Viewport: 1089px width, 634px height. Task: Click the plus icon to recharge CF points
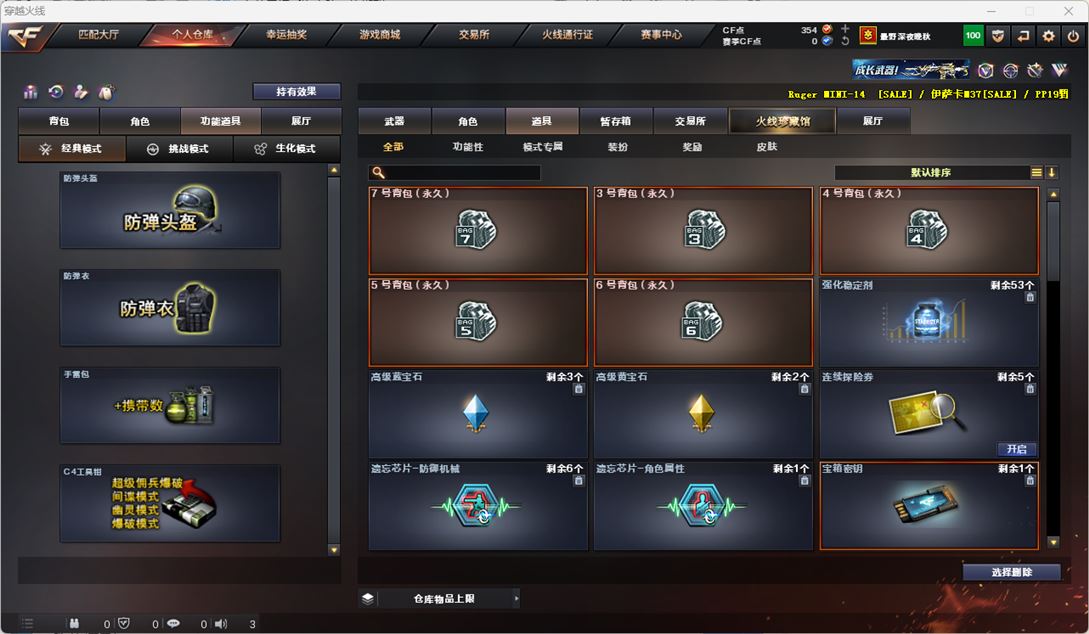pyautogui.click(x=845, y=29)
